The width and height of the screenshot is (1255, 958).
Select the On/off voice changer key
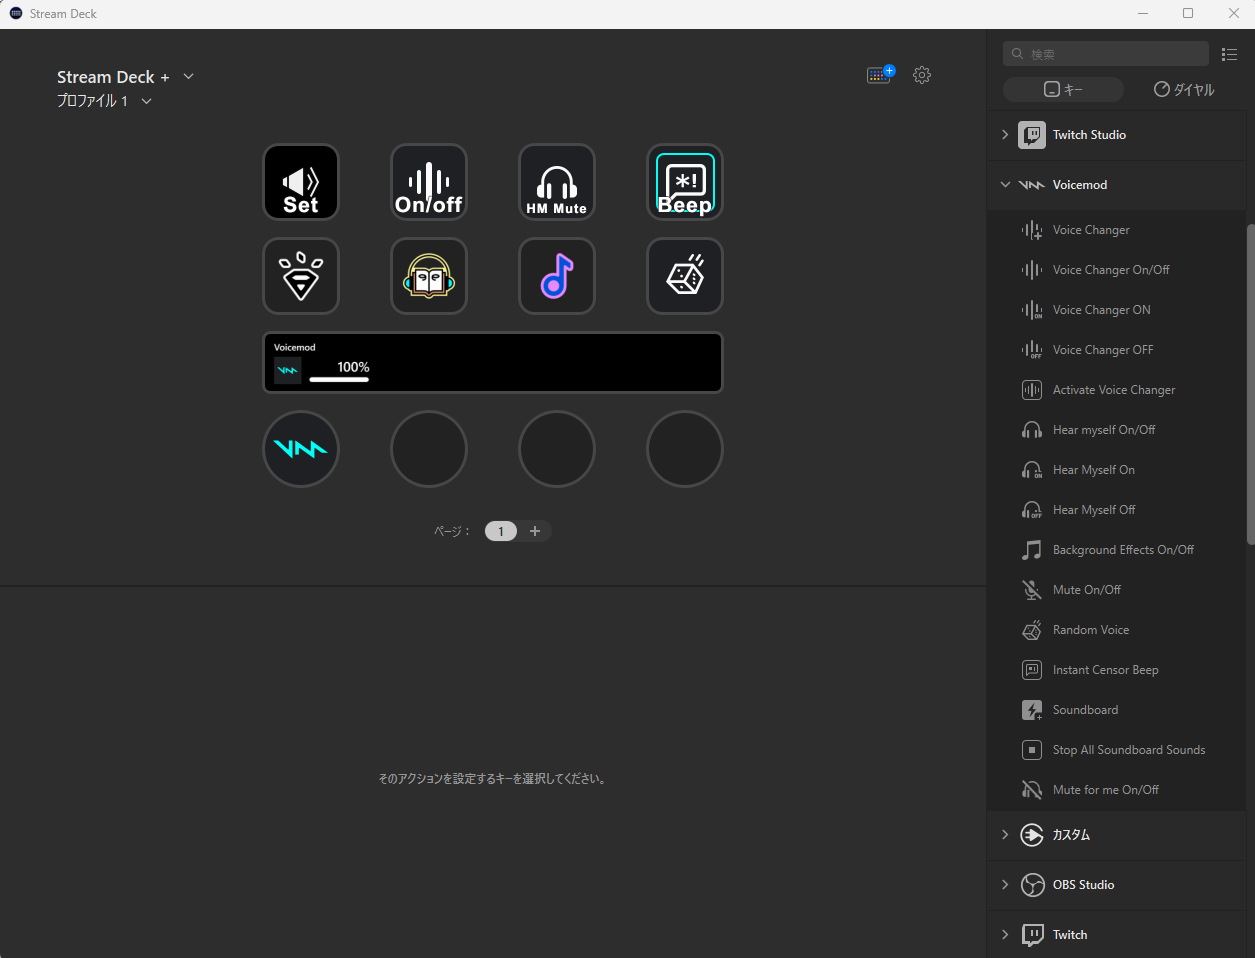(429, 182)
